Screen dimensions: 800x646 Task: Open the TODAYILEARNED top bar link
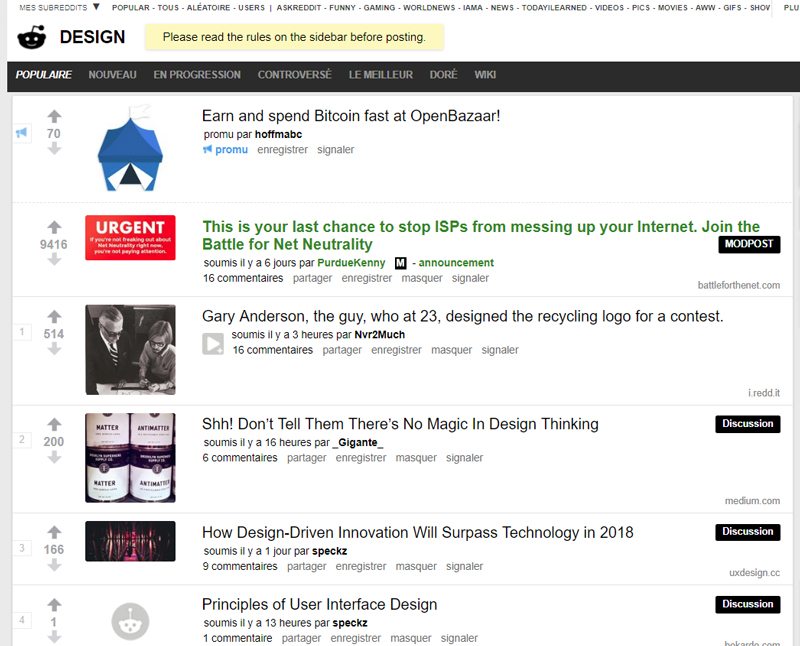(x=554, y=8)
